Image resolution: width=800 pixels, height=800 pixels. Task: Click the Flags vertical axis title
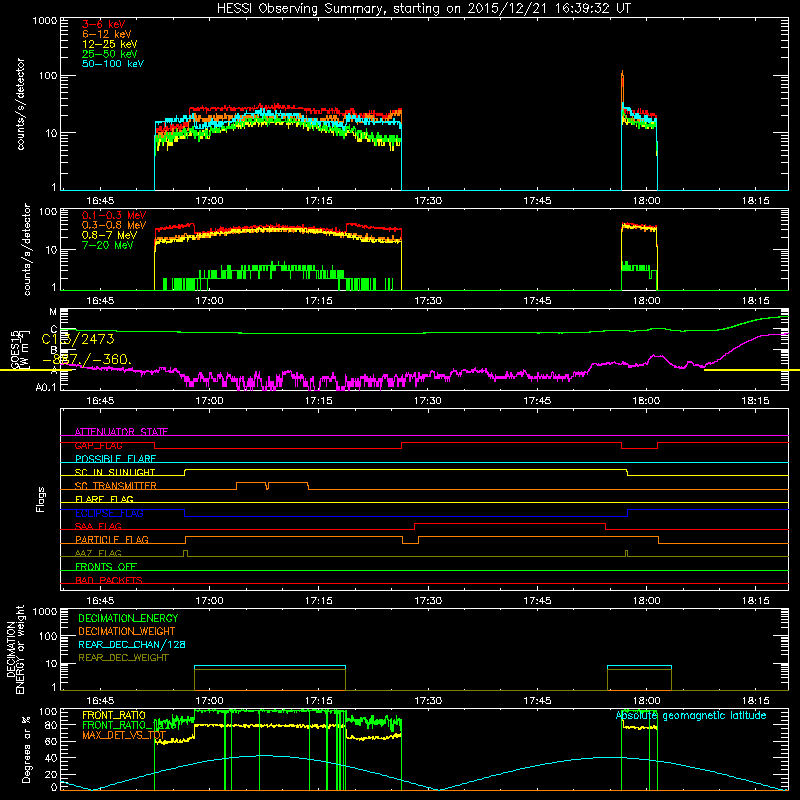click(x=40, y=499)
